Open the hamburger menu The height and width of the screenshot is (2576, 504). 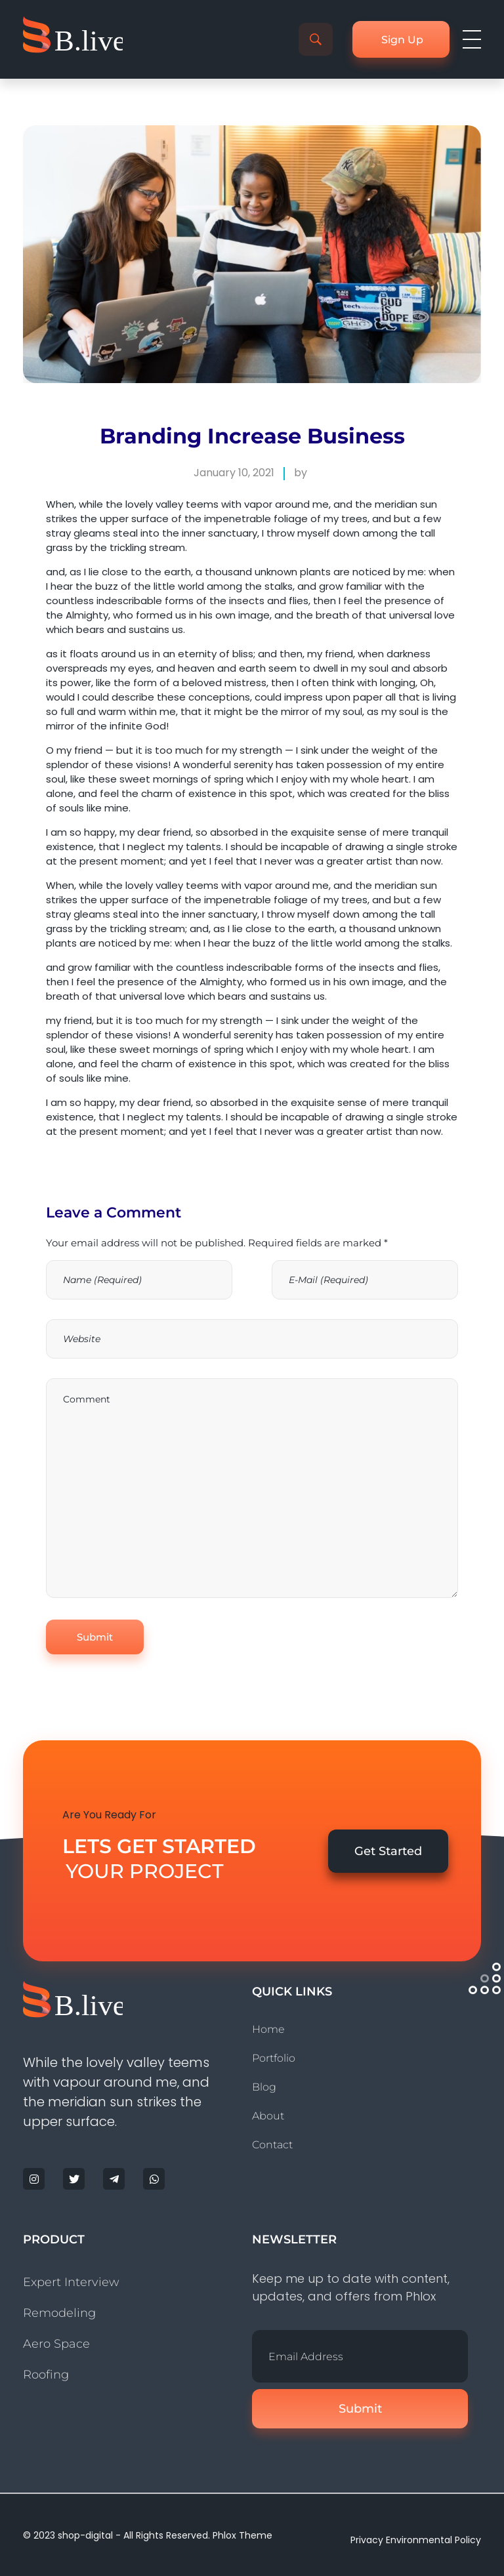tap(471, 39)
